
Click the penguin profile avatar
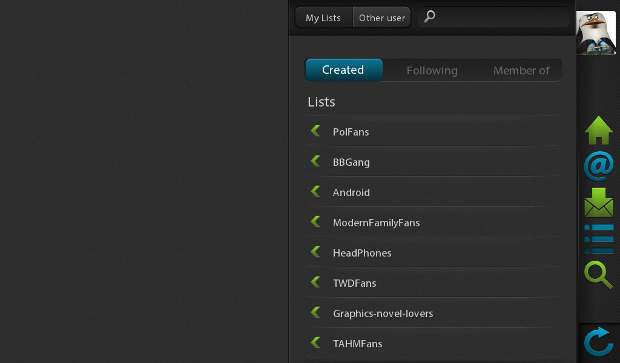pos(596,32)
